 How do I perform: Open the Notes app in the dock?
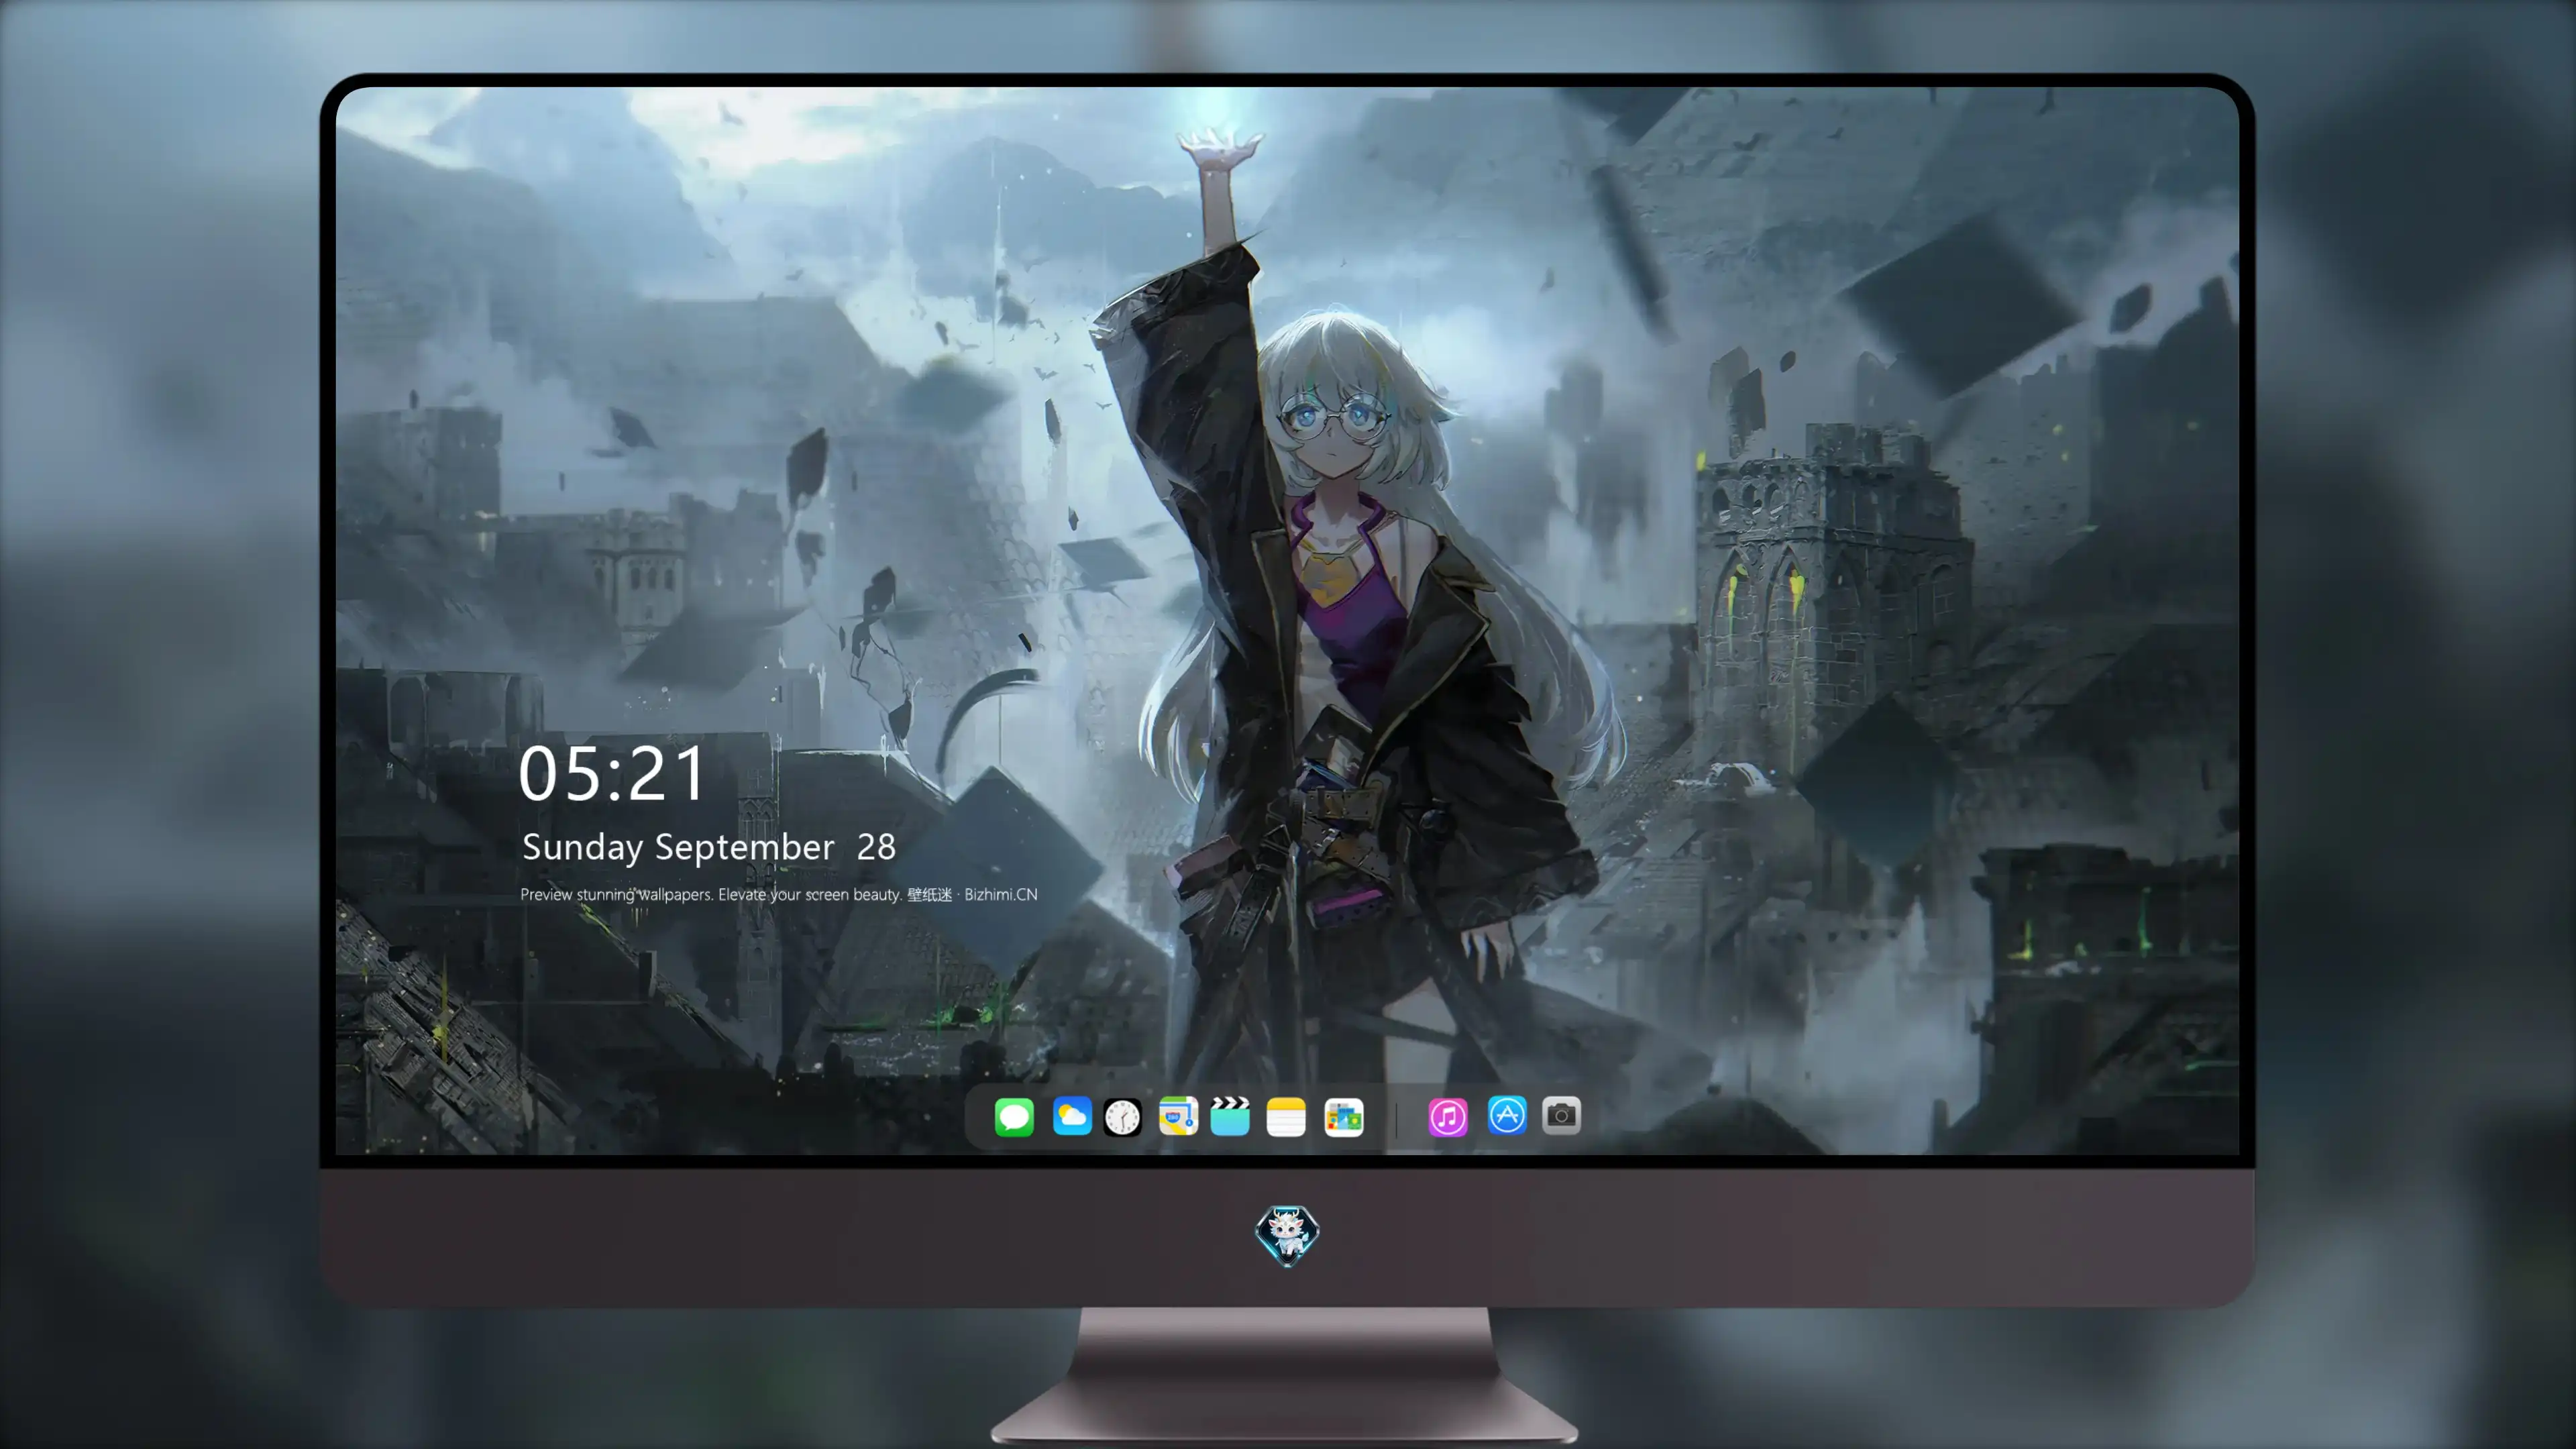coord(1286,1116)
